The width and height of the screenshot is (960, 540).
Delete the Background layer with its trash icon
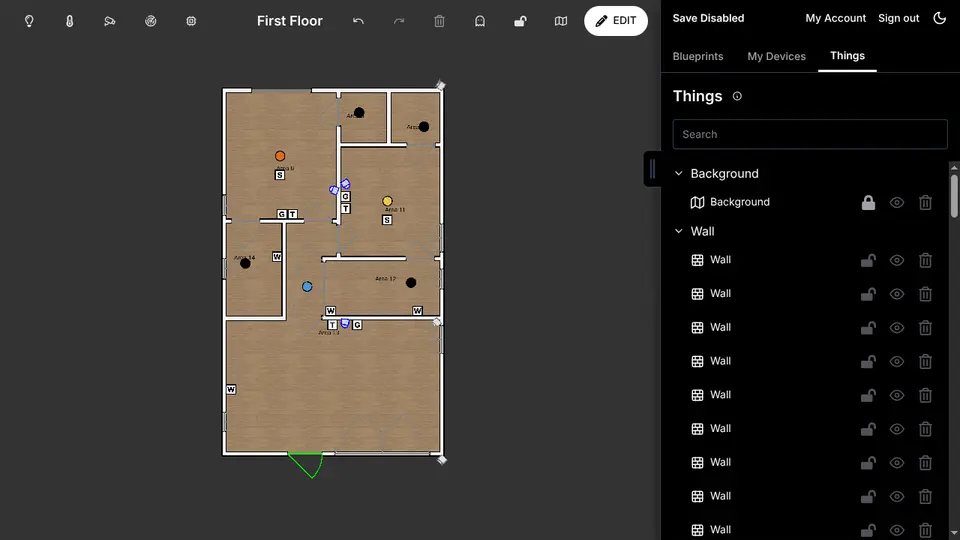(925, 203)
